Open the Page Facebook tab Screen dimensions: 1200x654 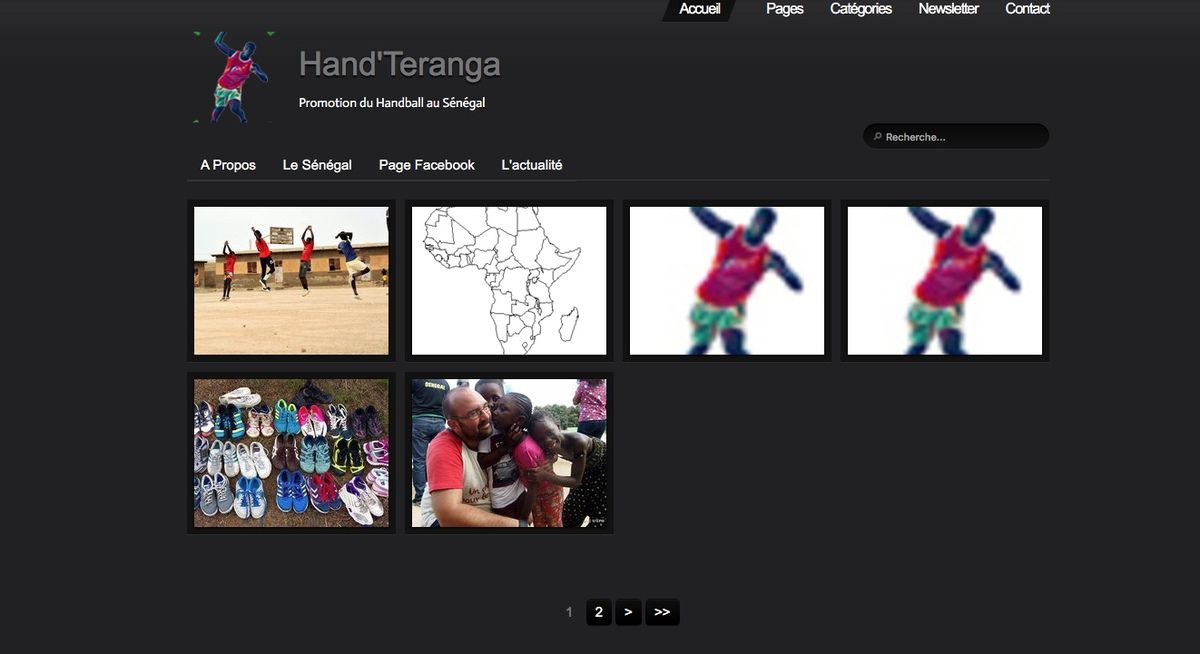[427, 165]
